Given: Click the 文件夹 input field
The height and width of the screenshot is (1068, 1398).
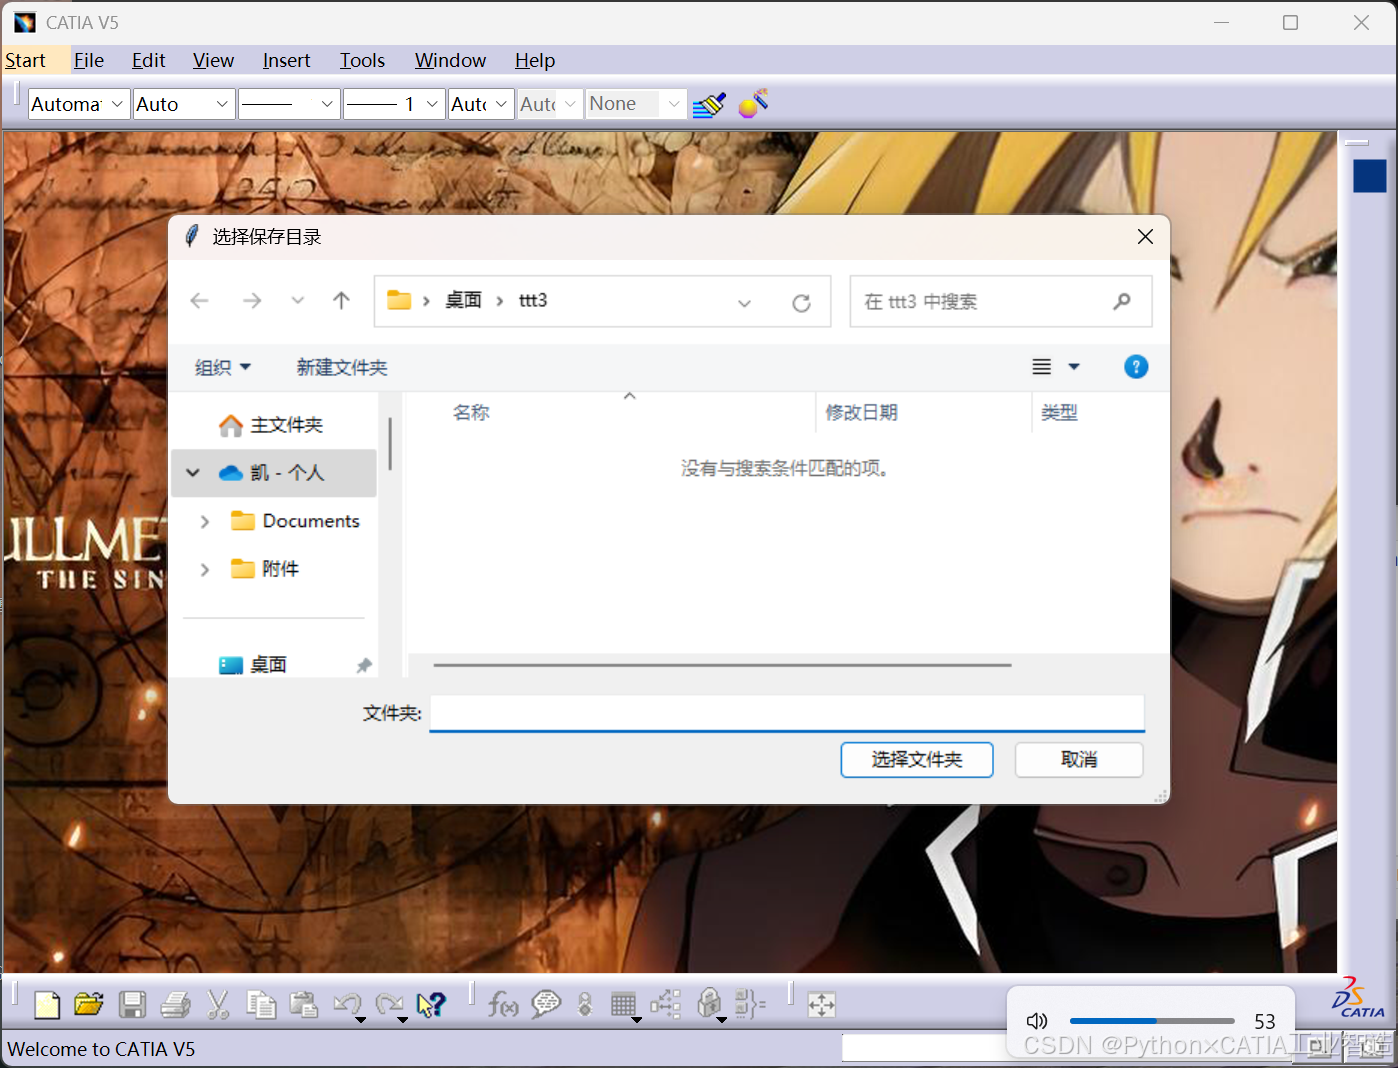Looking at the screenshot, I should [x=787, y=714].
